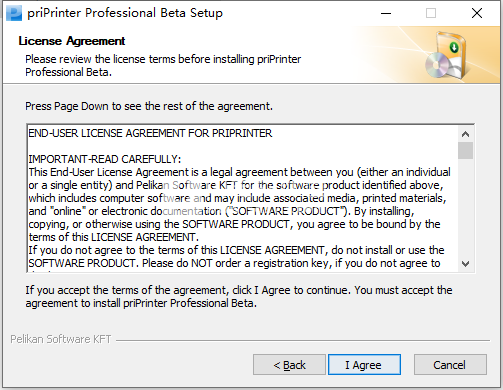
Task: Click the I Agree button
Action: 364,365
